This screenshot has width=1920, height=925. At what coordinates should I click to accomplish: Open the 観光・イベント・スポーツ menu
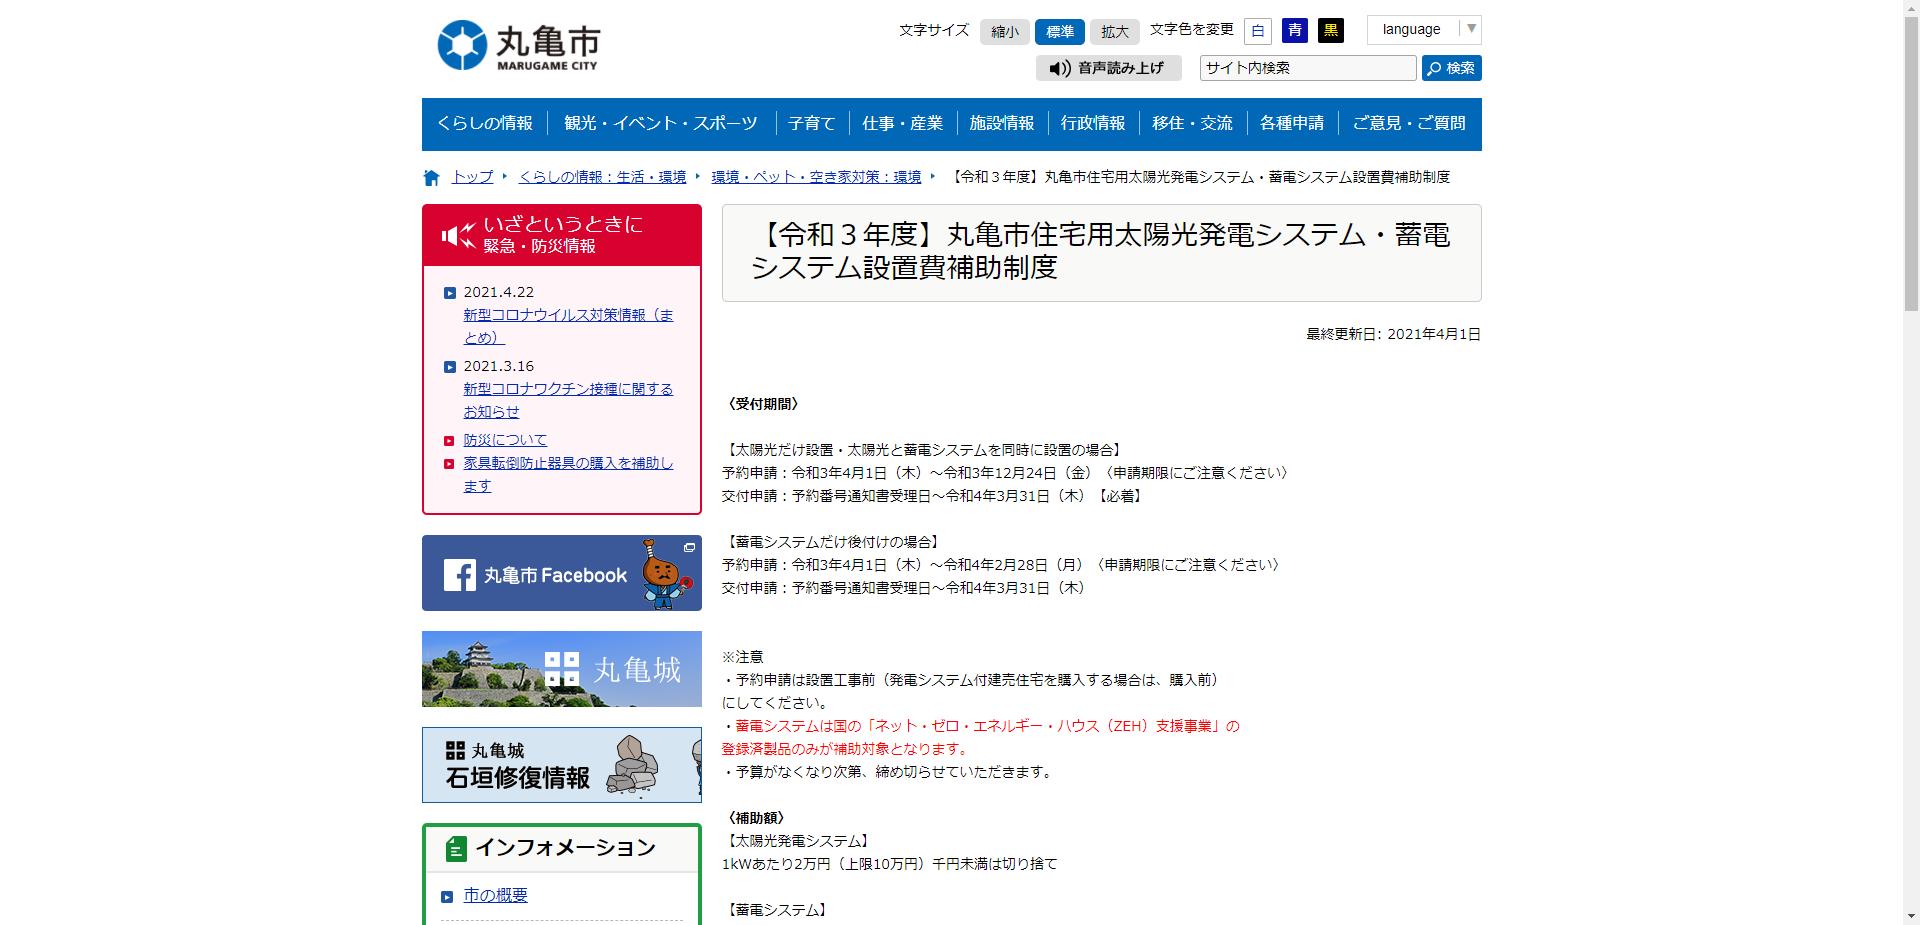[660, 123]
